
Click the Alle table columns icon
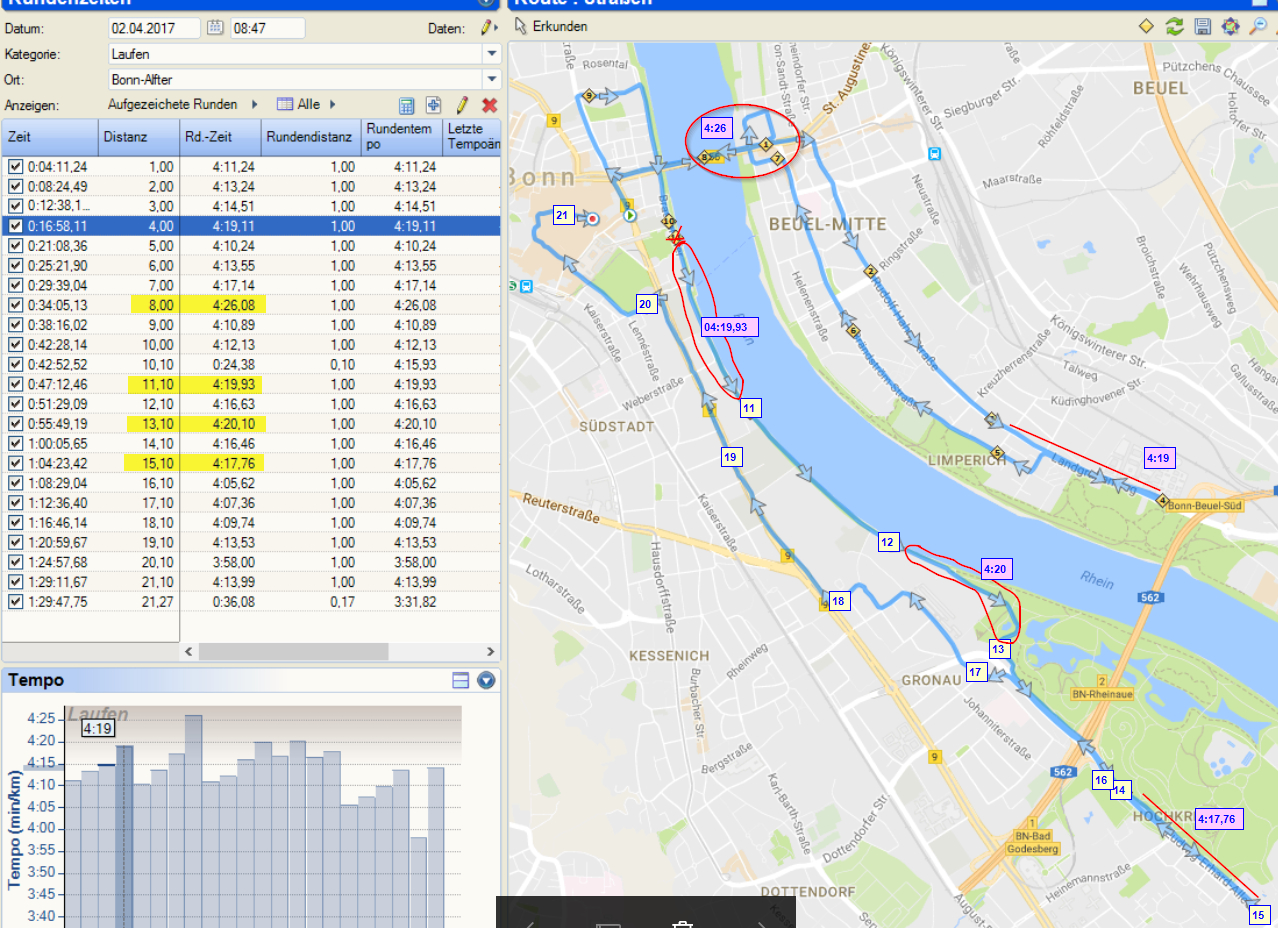(284, 104)
